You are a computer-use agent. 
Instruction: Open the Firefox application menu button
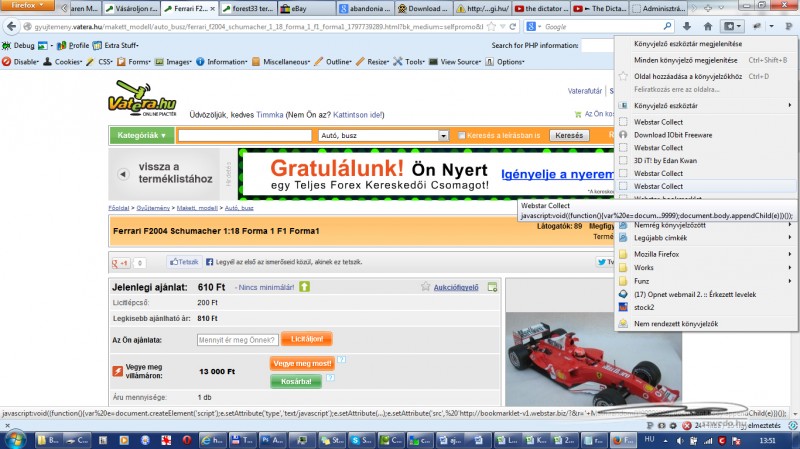[28, 6]
